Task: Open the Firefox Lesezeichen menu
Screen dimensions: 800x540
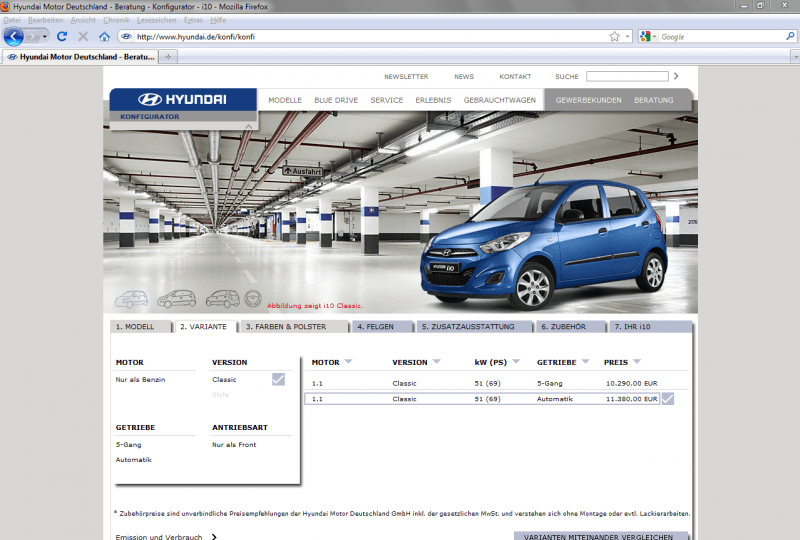Action: tap(156, 20)
